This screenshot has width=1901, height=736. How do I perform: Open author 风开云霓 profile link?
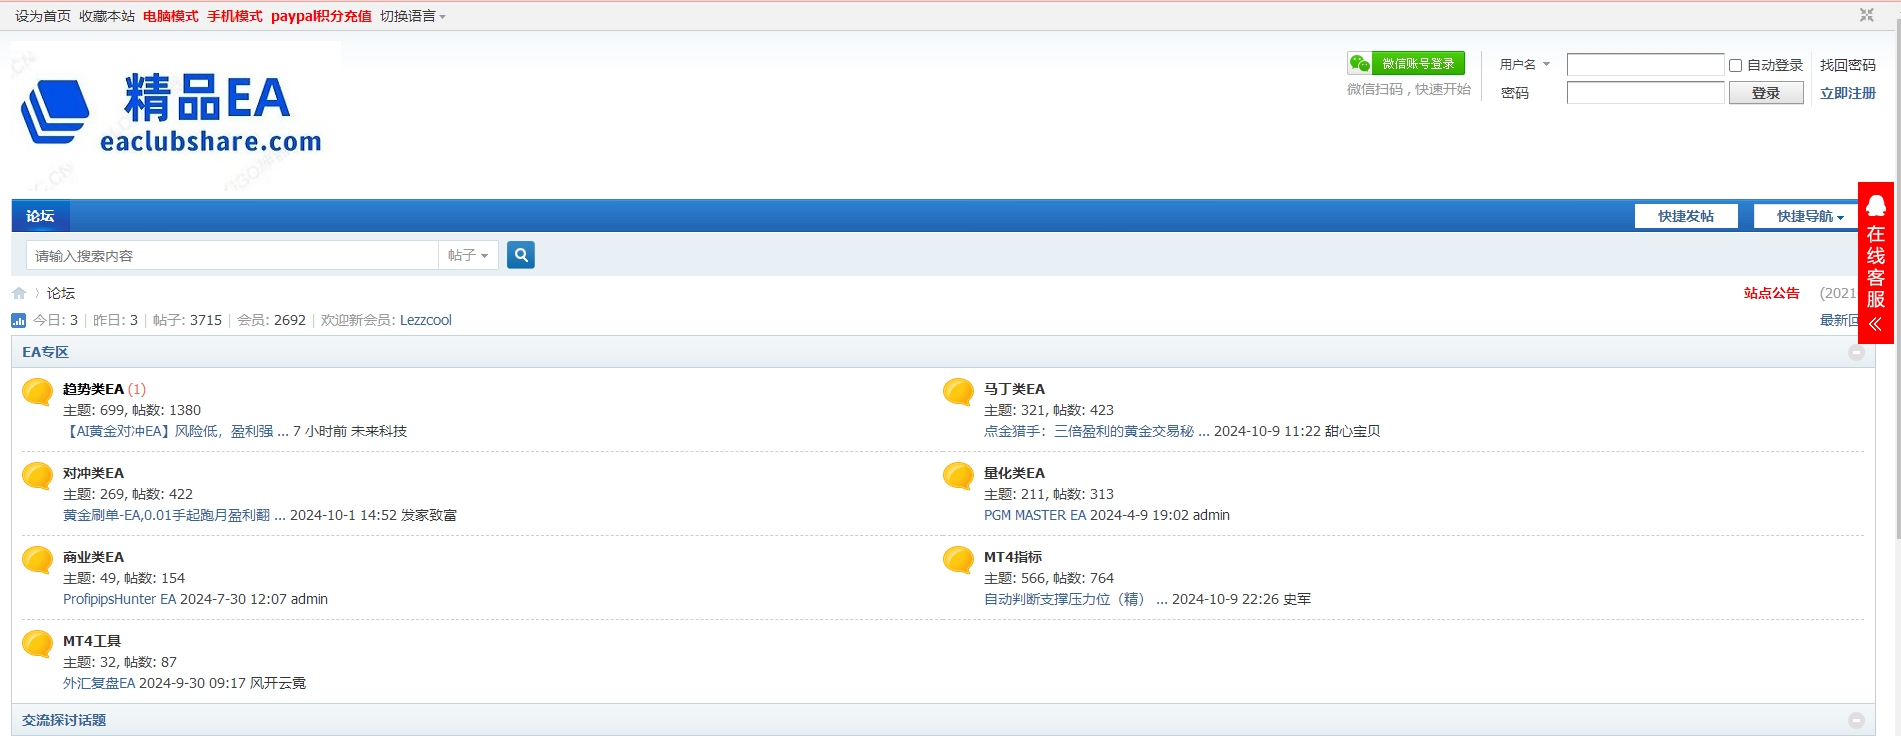point(278,683)
